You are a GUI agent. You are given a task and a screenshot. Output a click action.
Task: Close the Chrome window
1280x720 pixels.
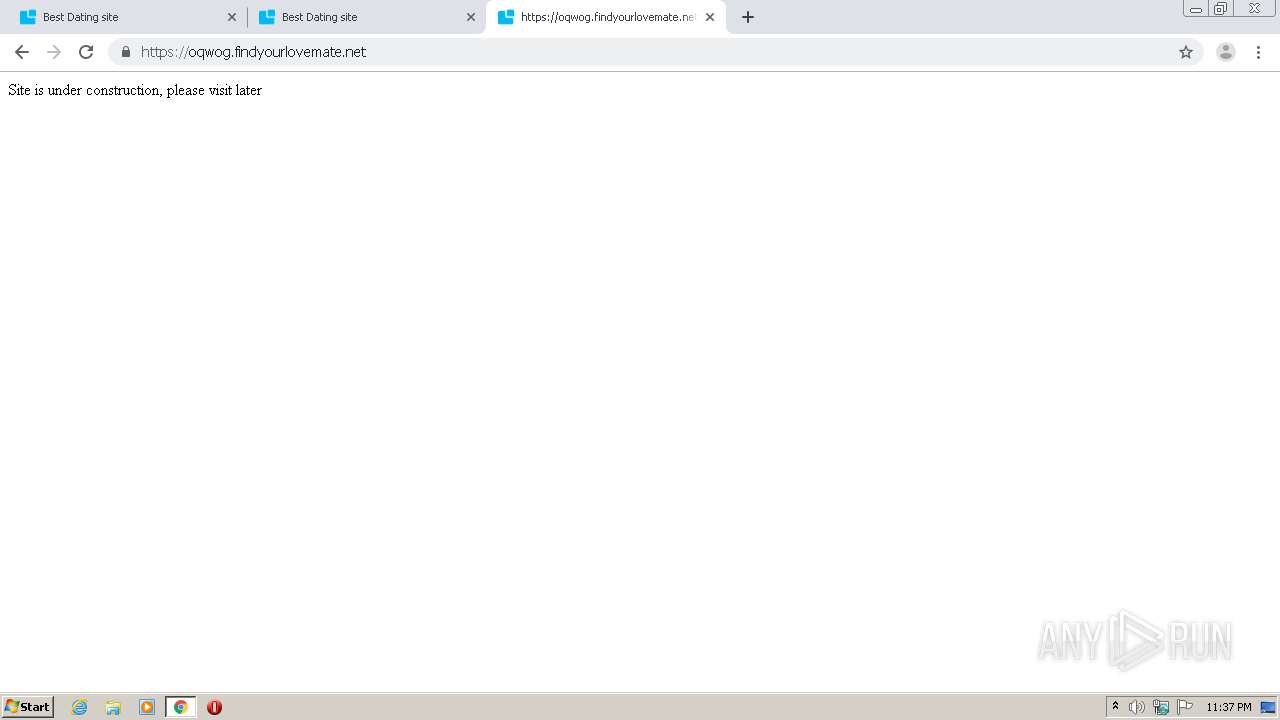[1254, 9]
